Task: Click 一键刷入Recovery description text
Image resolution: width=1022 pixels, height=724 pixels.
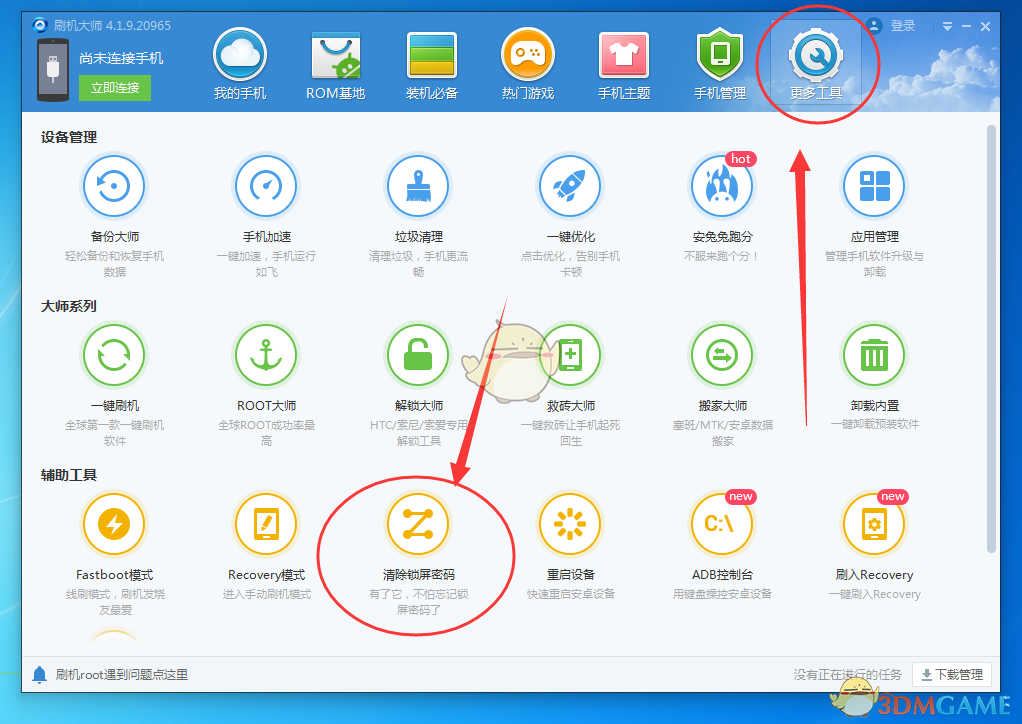Action: pyautogui.click(x=874, y=594)
